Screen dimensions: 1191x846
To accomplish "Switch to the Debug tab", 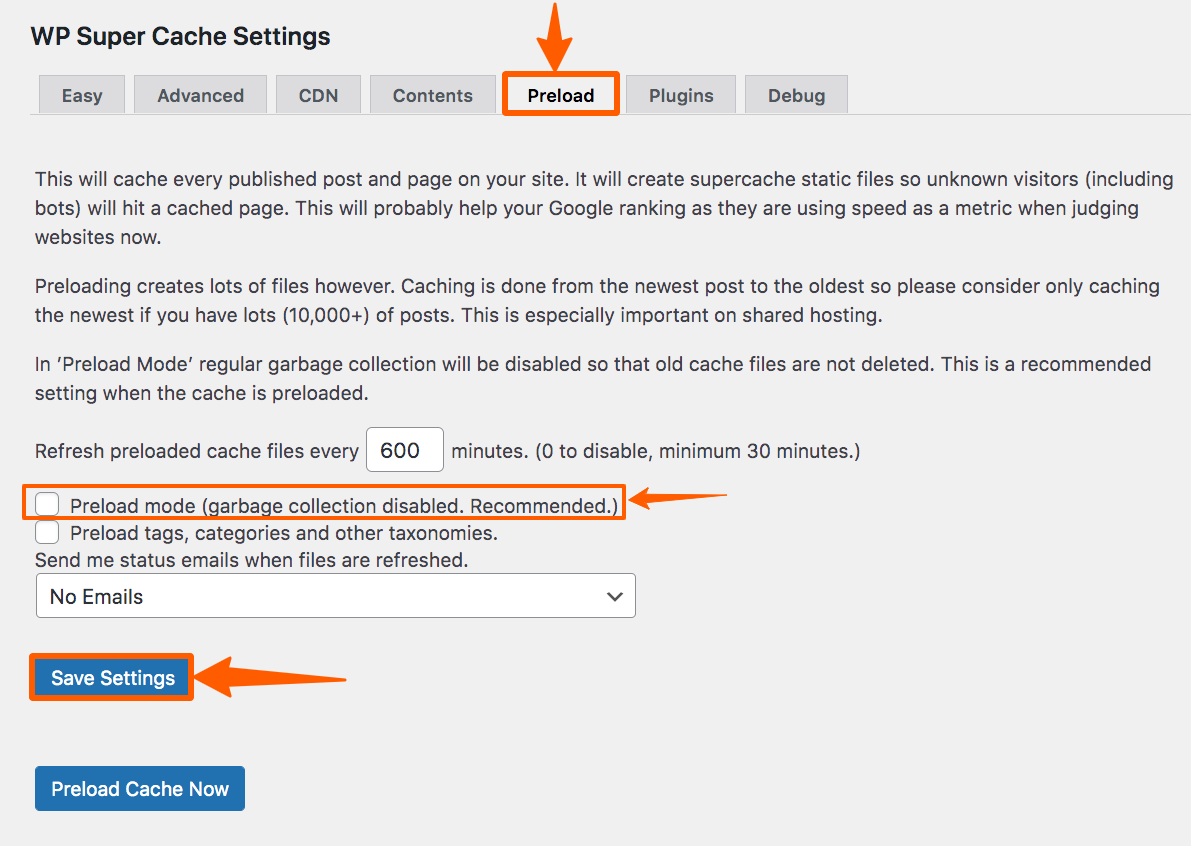I will tap(796, 94).
